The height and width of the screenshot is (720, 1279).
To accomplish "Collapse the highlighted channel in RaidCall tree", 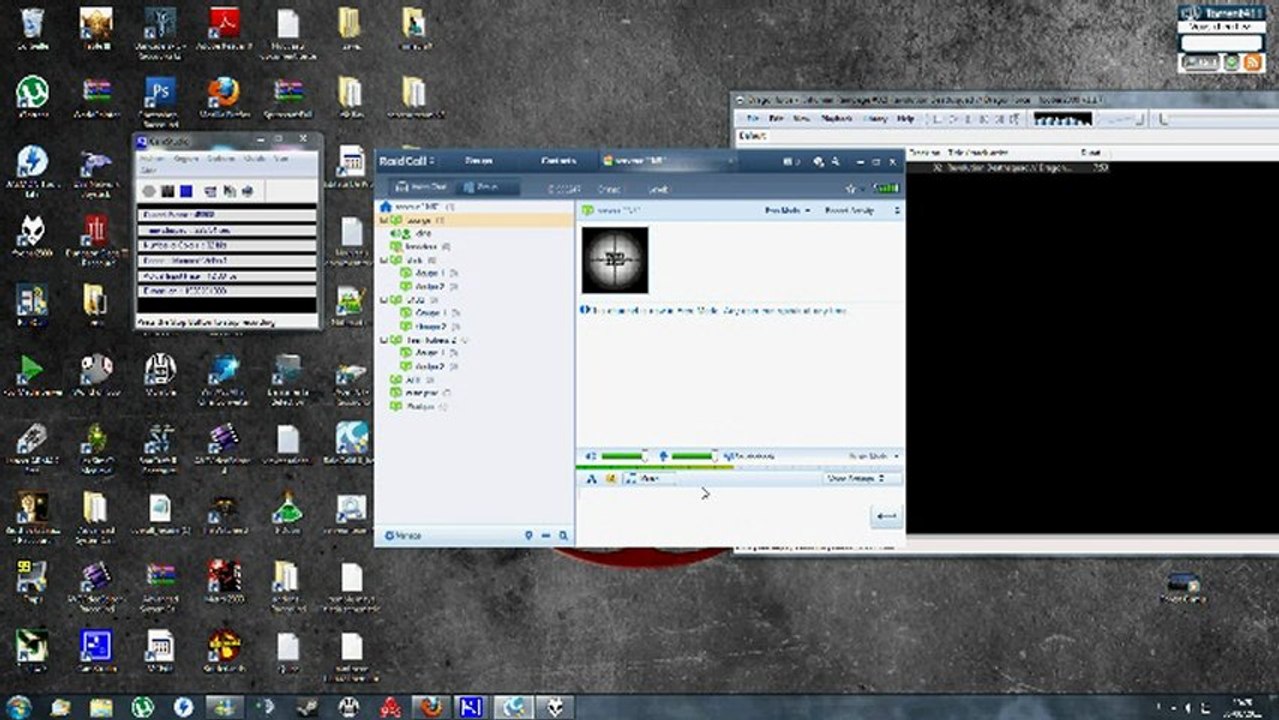I will tap(384, 220).
